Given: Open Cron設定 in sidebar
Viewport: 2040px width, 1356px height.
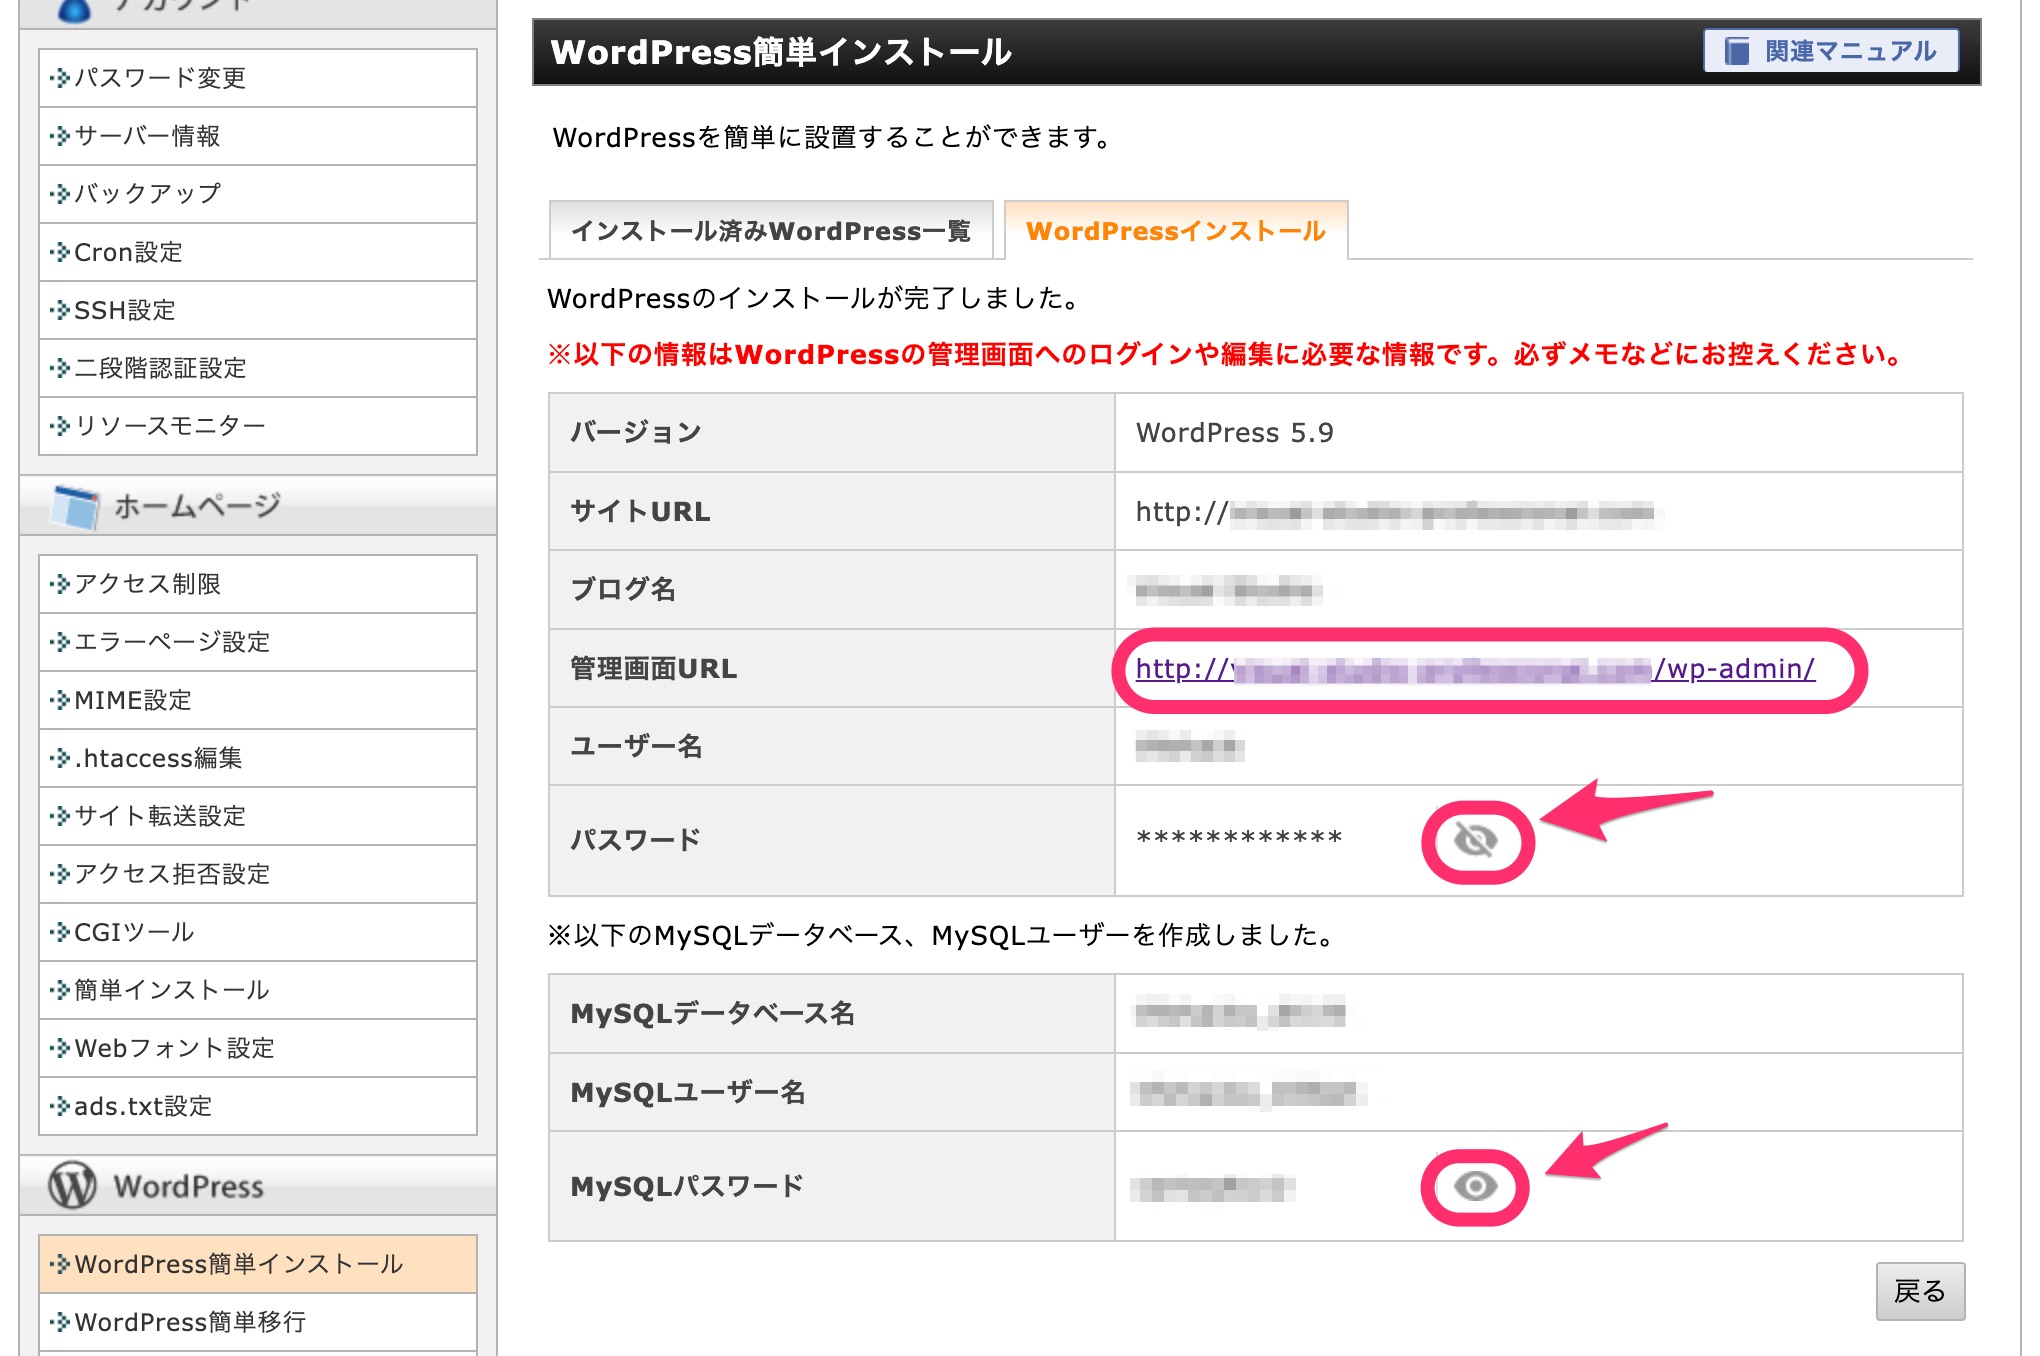Looking at the screenshot, I should (x=258, y=252).
